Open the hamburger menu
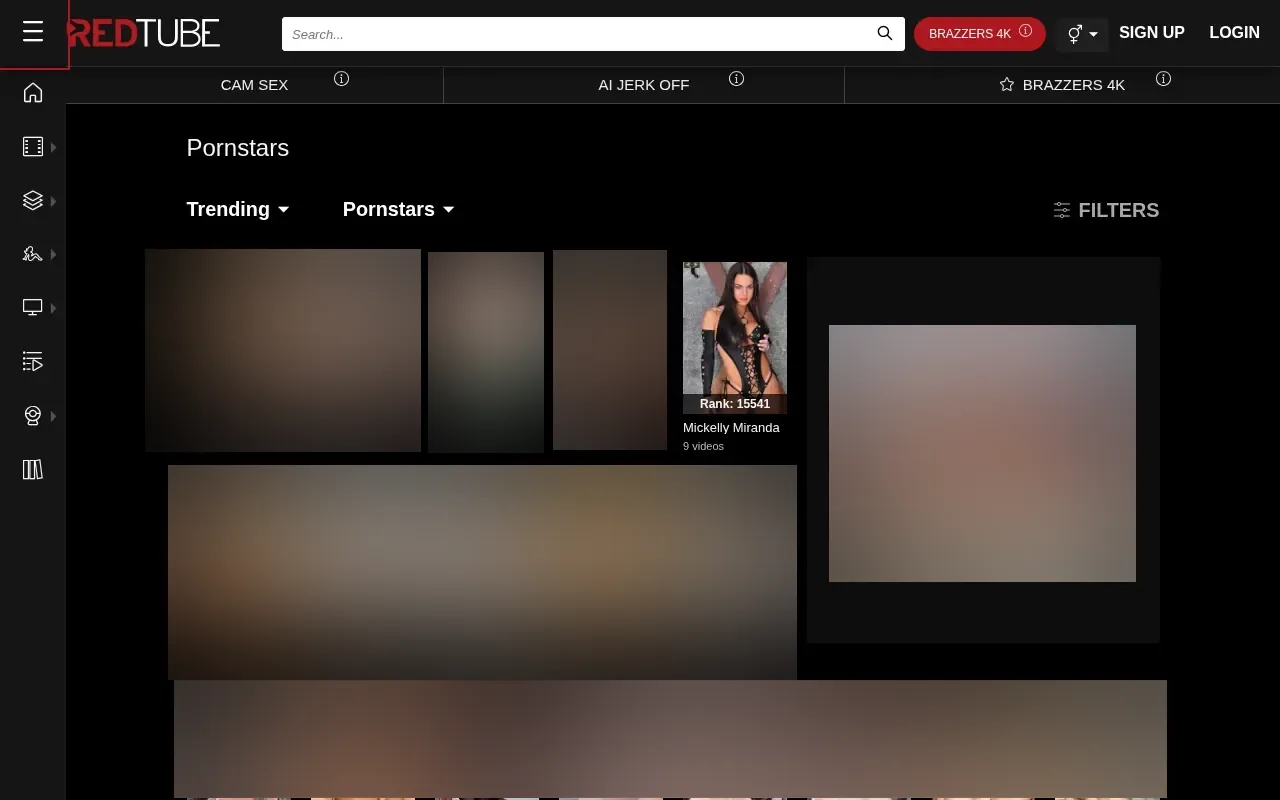Viewport: 1280px width, 800px height. (x=33, y=32)
